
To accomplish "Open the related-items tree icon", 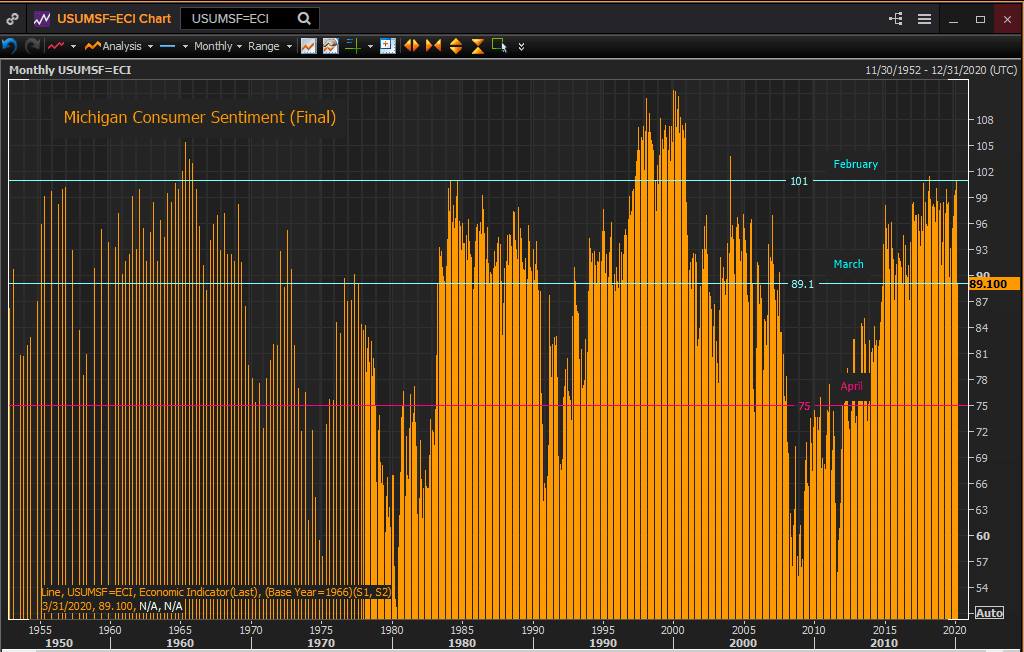I will point(895,19).
